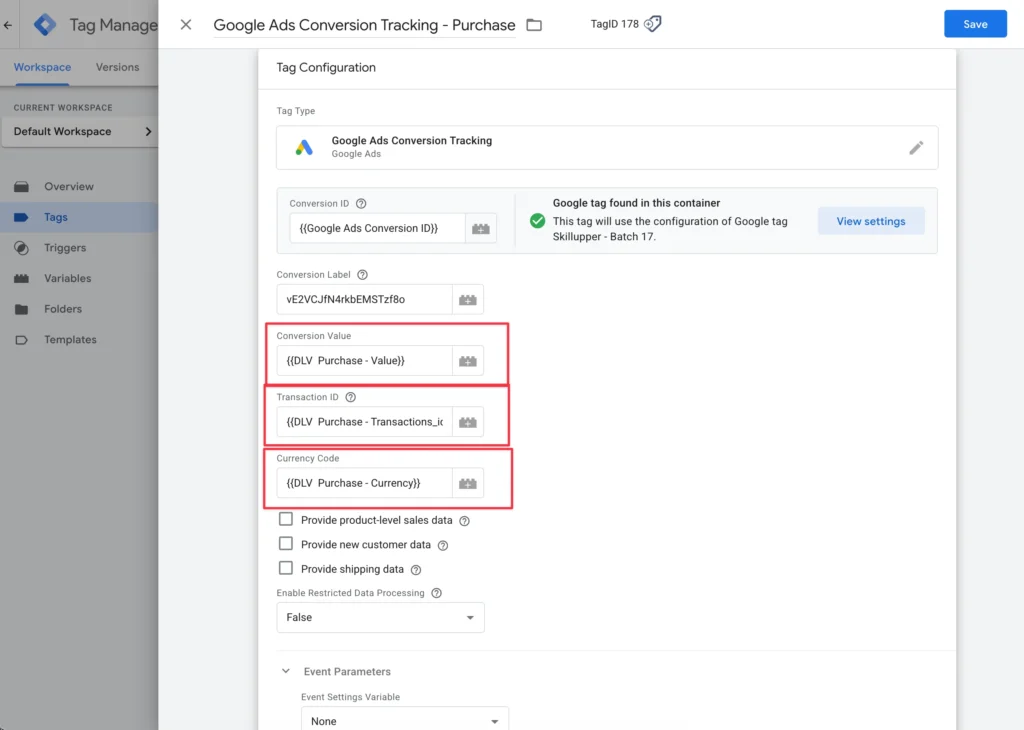The width and height of the screenshot is (1024, 730).
Task: Enable Provide shipping data checkbox
Action: [285, 568]
